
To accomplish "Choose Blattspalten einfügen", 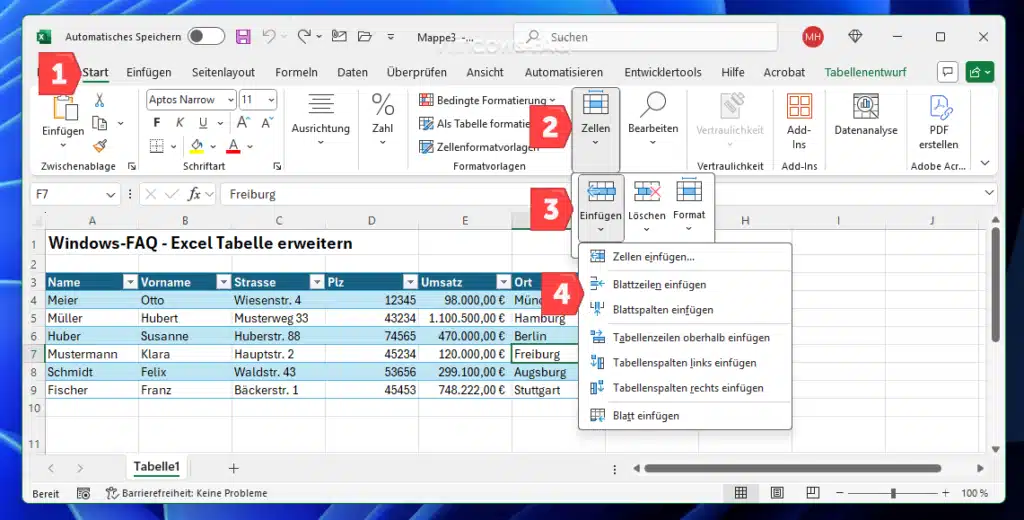I will 684,310.
